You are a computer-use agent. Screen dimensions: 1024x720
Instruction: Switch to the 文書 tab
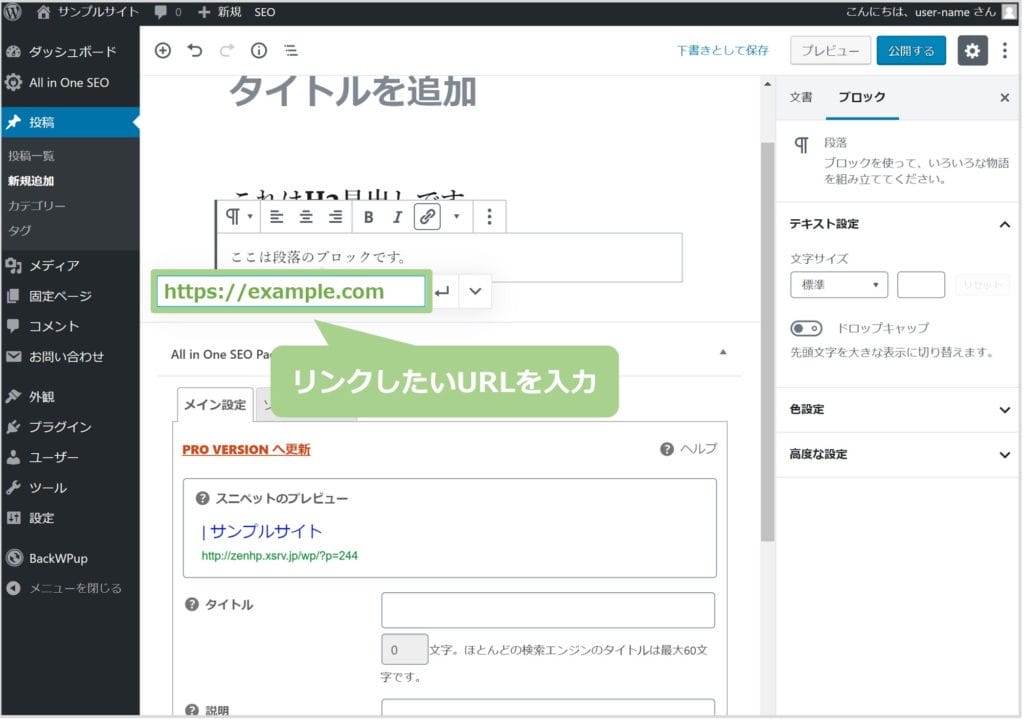coord(801,98)
